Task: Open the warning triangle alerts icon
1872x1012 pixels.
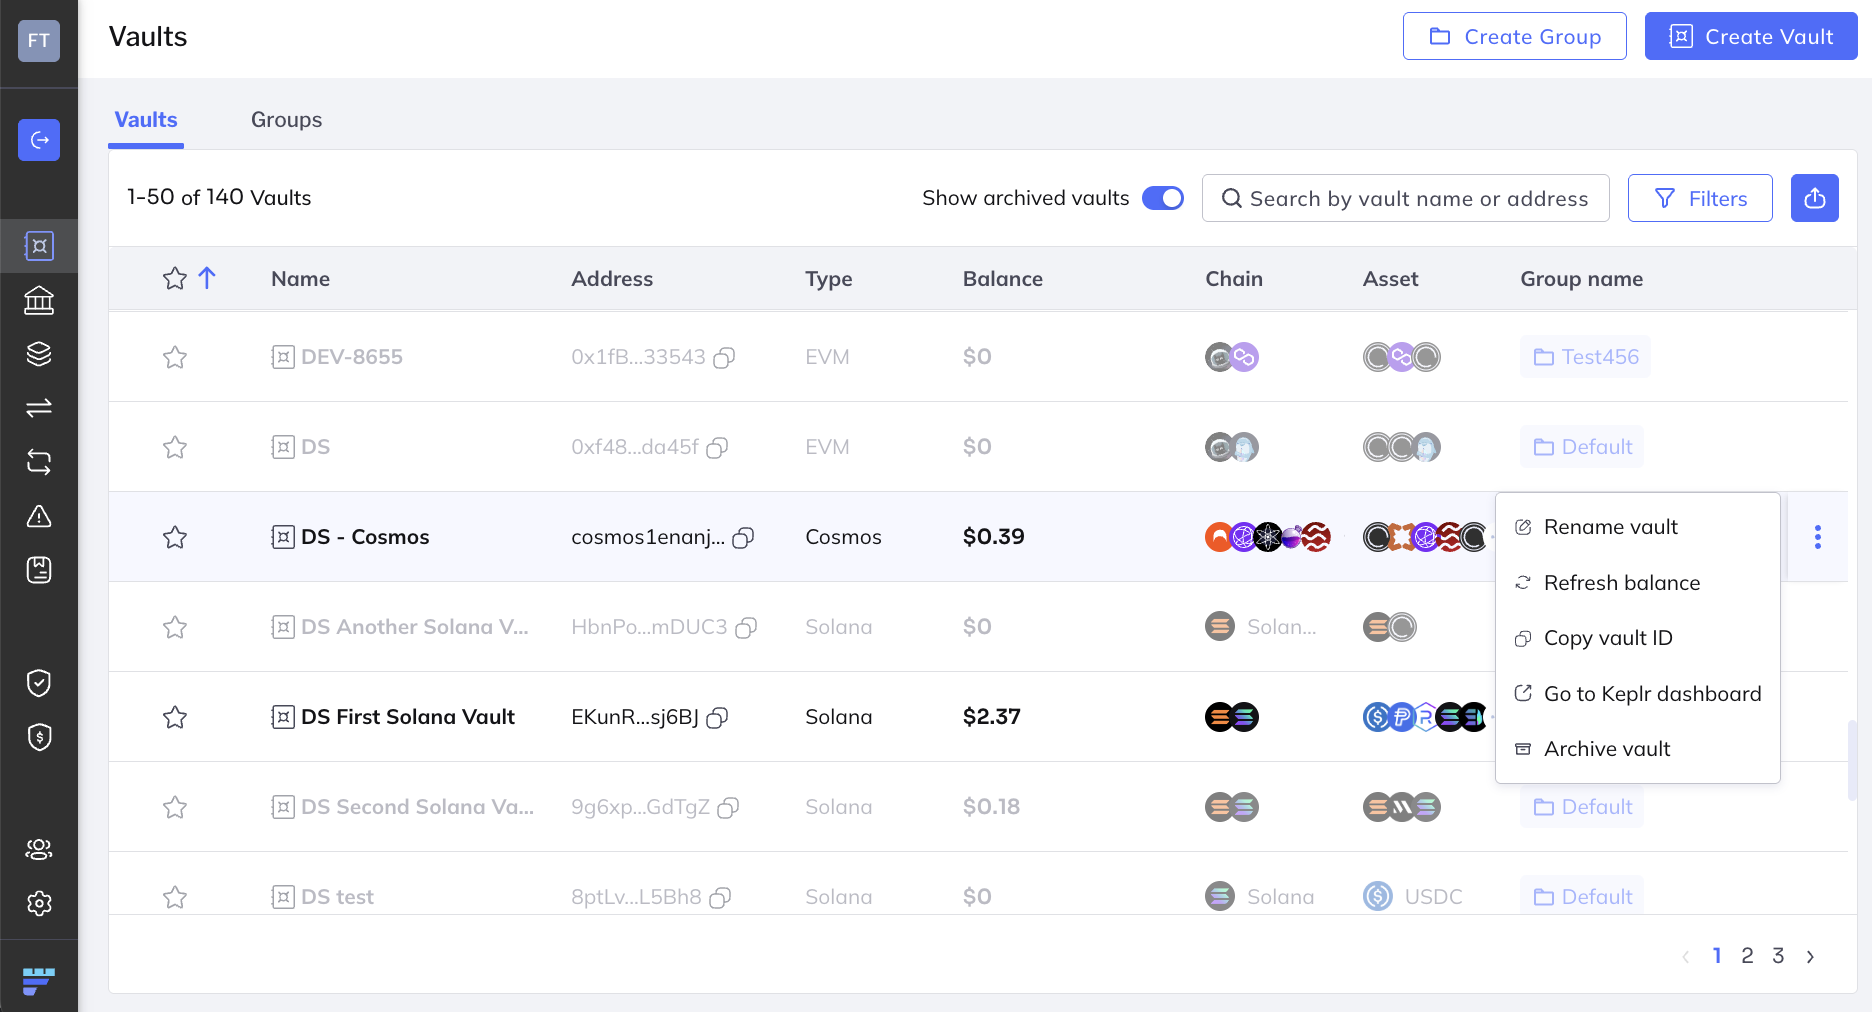Action: pos(39,516)
